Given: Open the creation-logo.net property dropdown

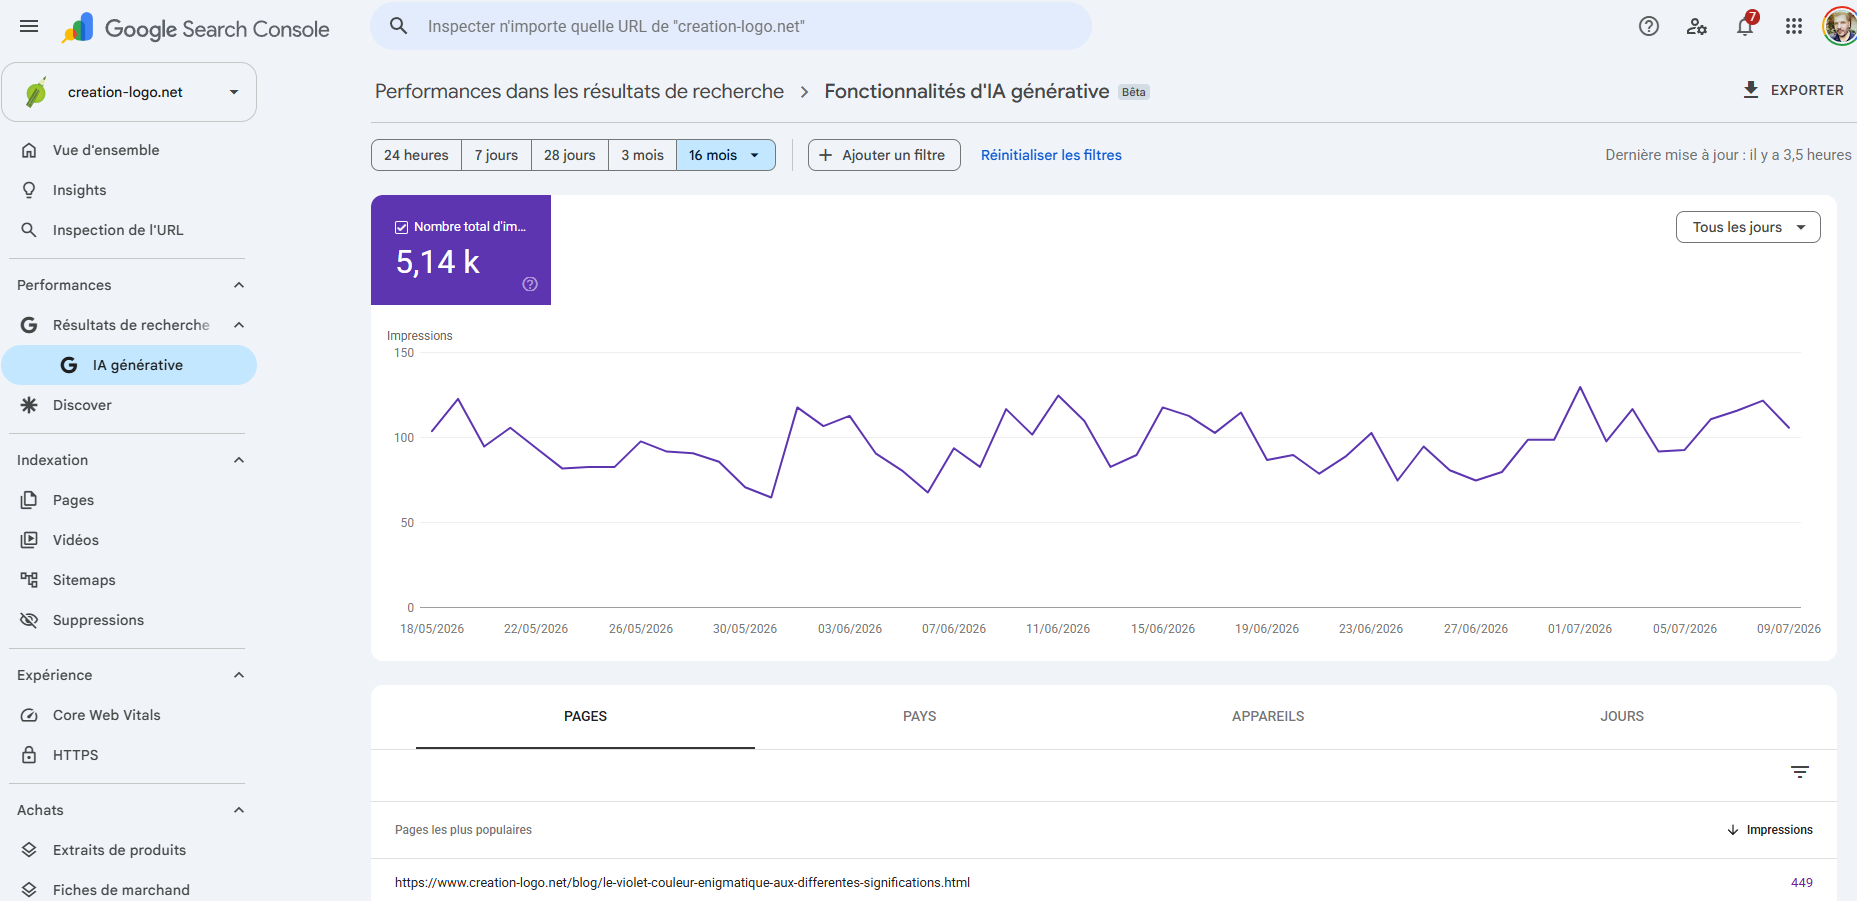Looking at the screenshot, I should coord(129,92).
